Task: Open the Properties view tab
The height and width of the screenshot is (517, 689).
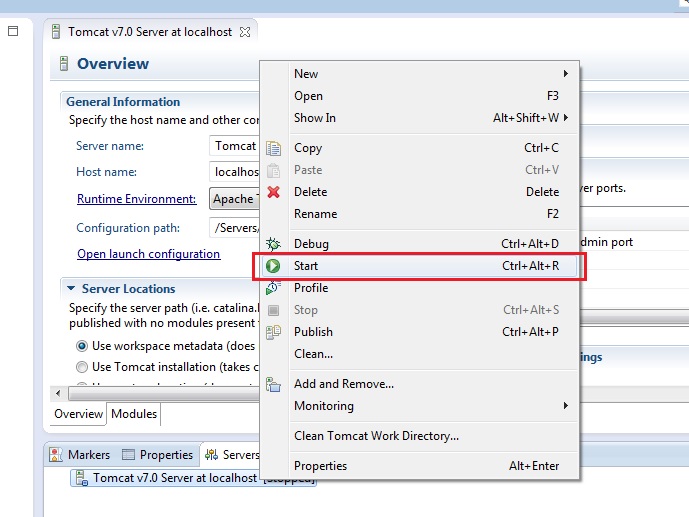Action: pyautogui.click(x=158, y=455)
